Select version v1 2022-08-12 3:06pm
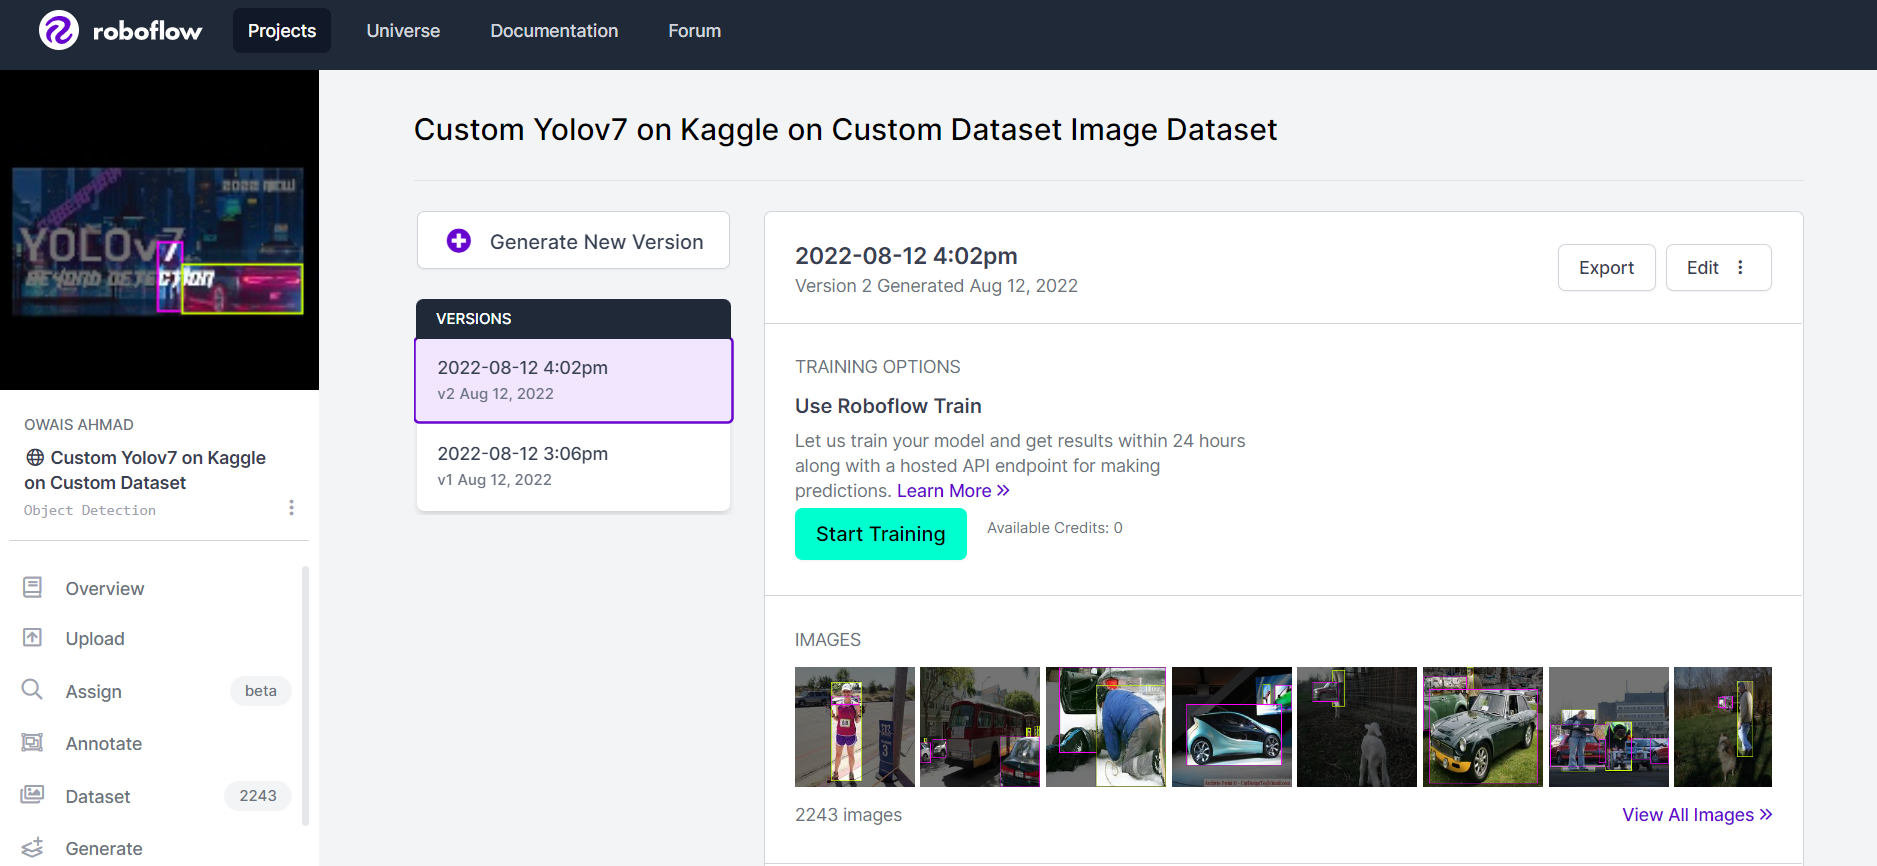Screen dimensions: 1877x866 574,466
